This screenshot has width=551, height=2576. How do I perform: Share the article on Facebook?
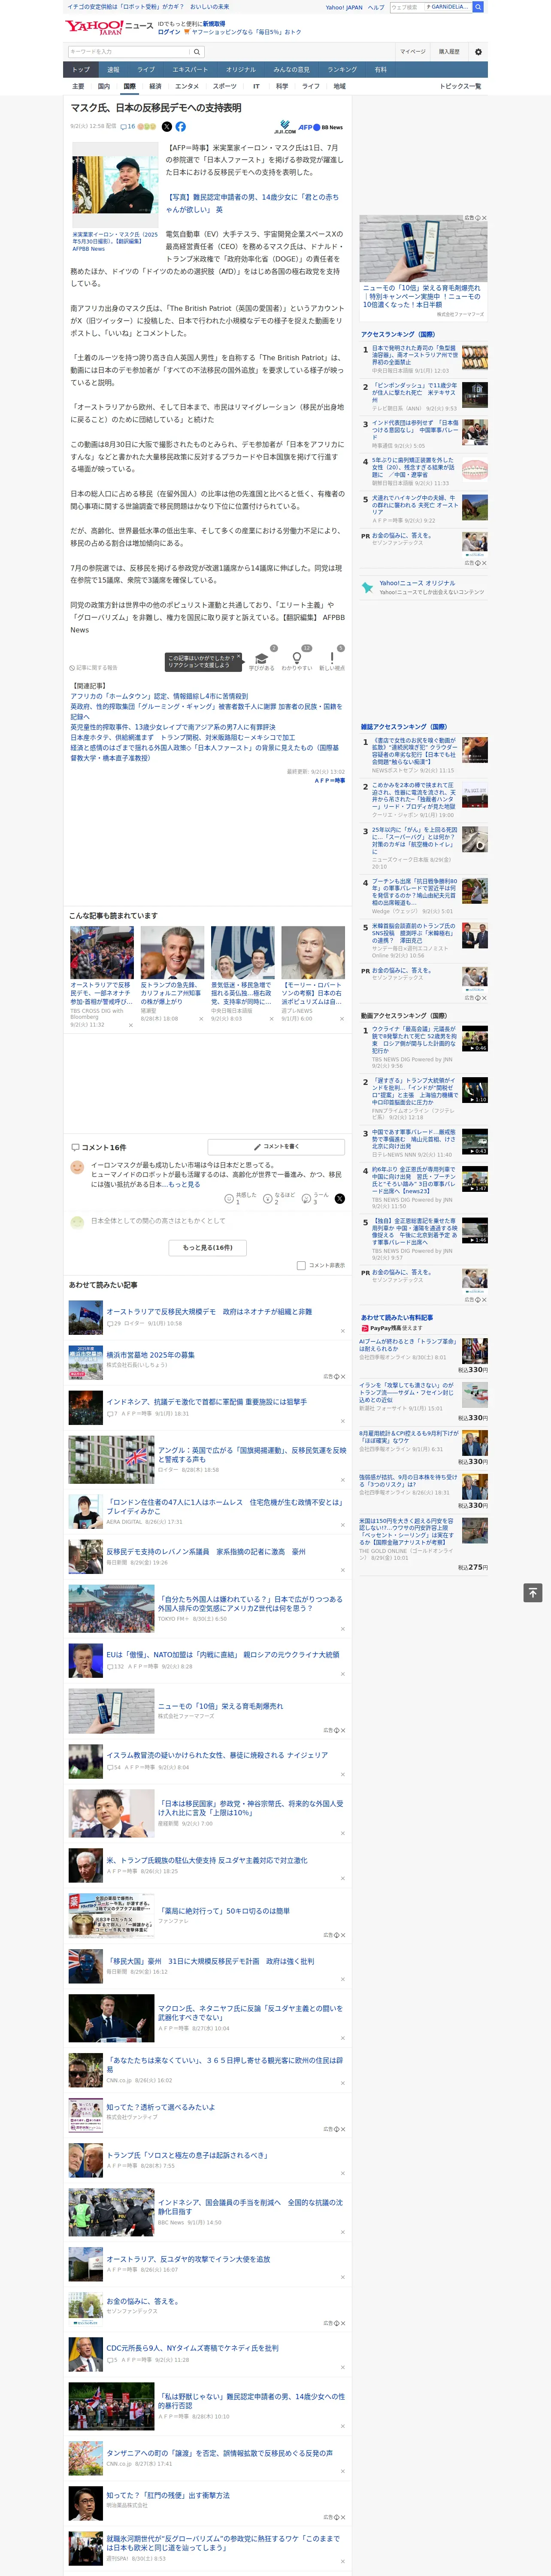pos(181,127)
